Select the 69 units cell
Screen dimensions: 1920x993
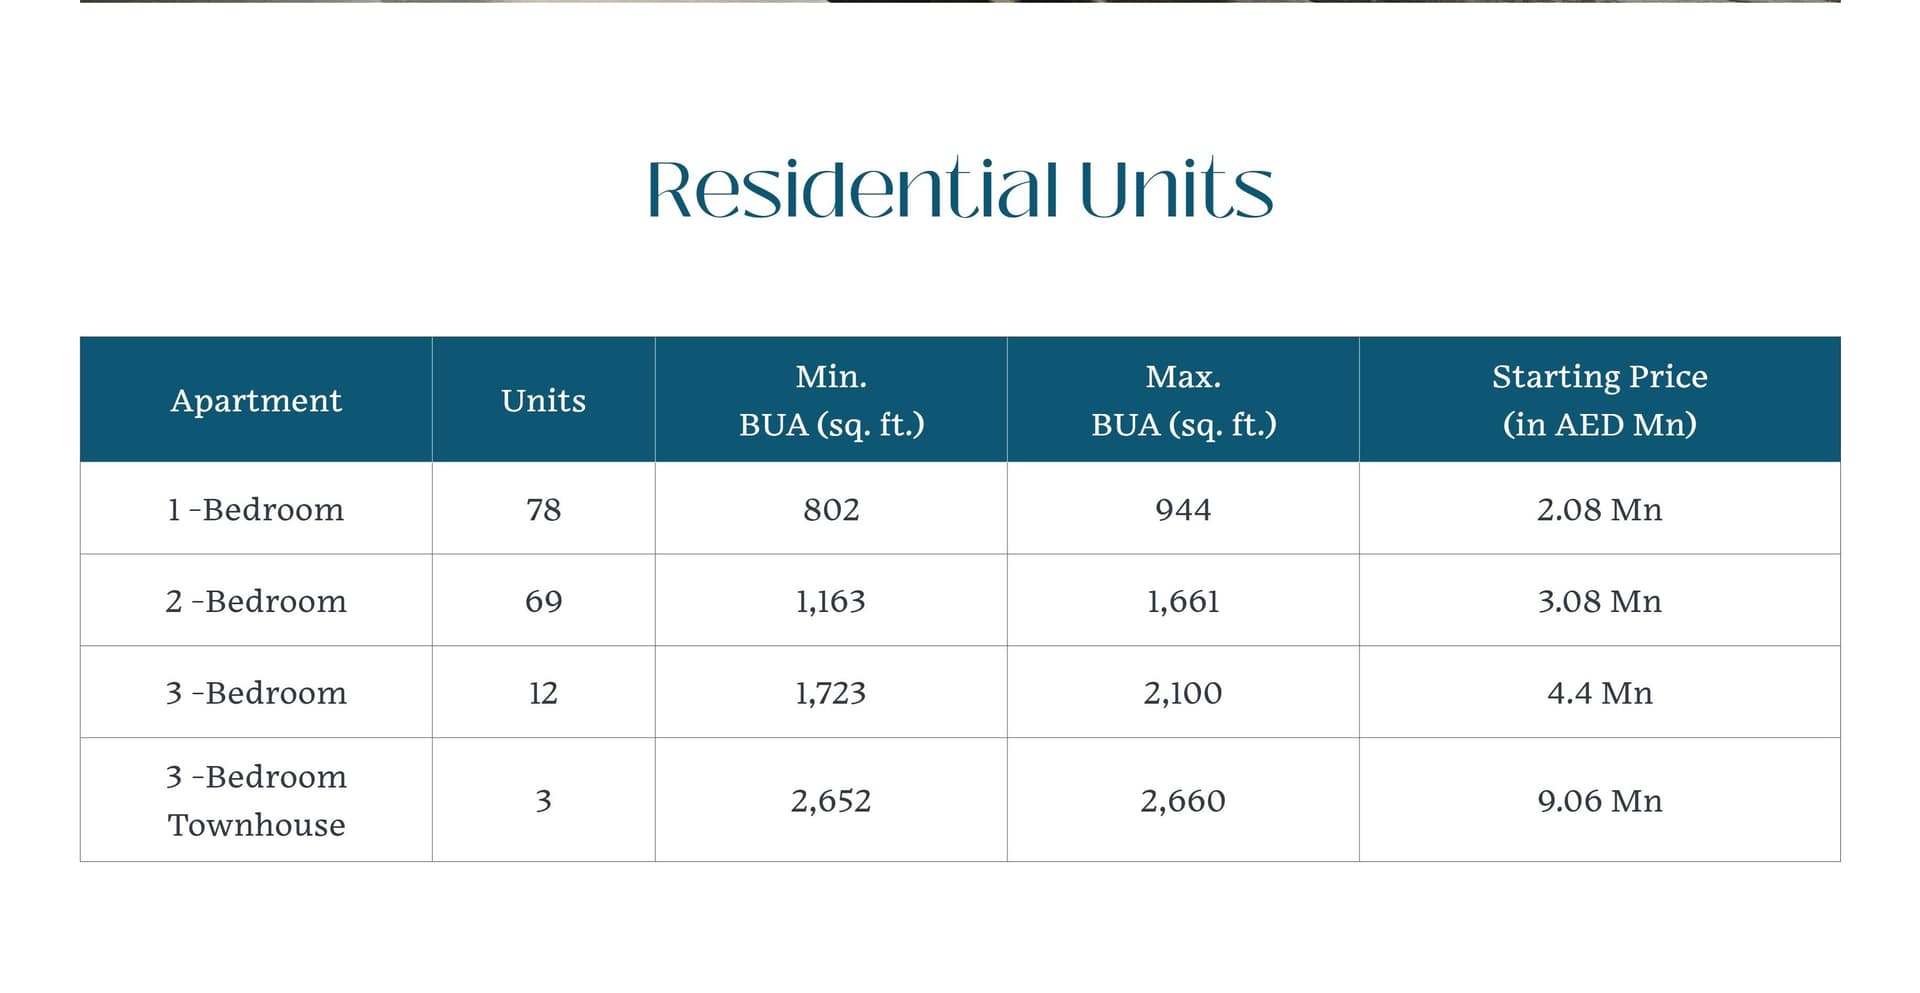[543, 601]
